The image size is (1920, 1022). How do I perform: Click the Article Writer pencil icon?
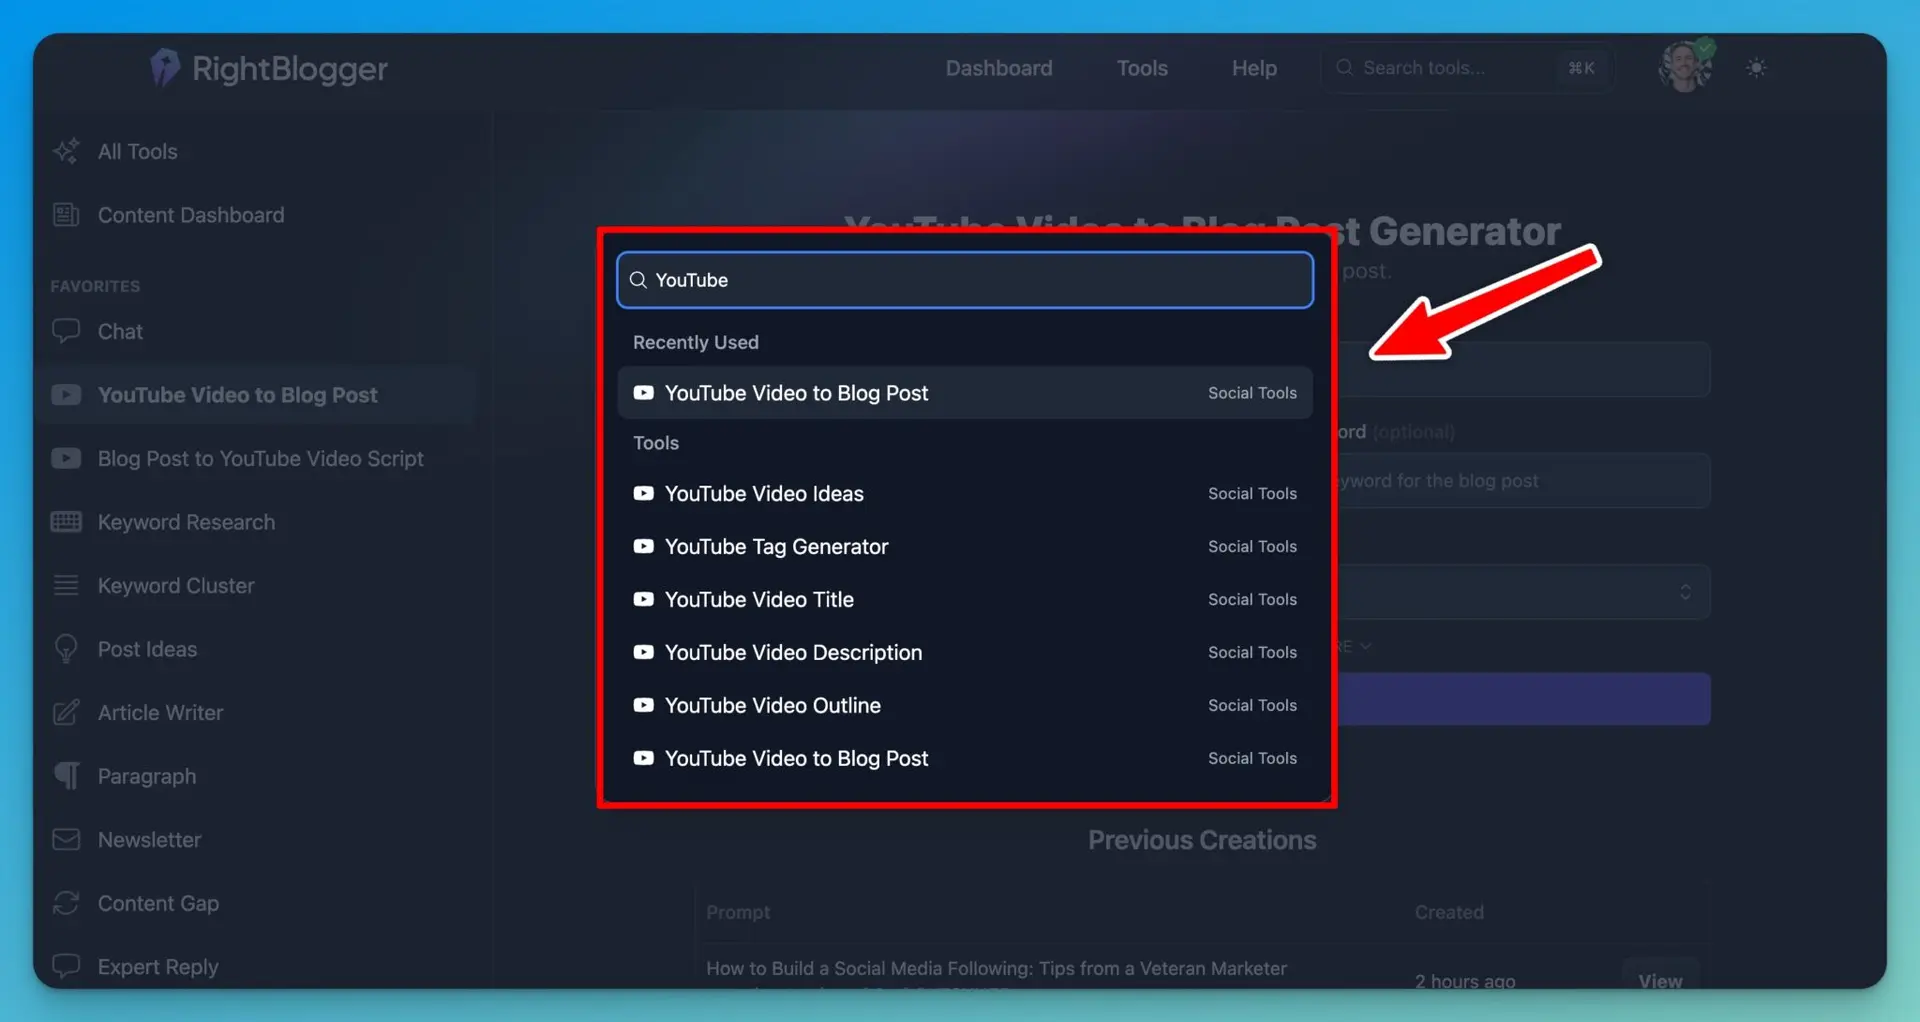(66, 712)
